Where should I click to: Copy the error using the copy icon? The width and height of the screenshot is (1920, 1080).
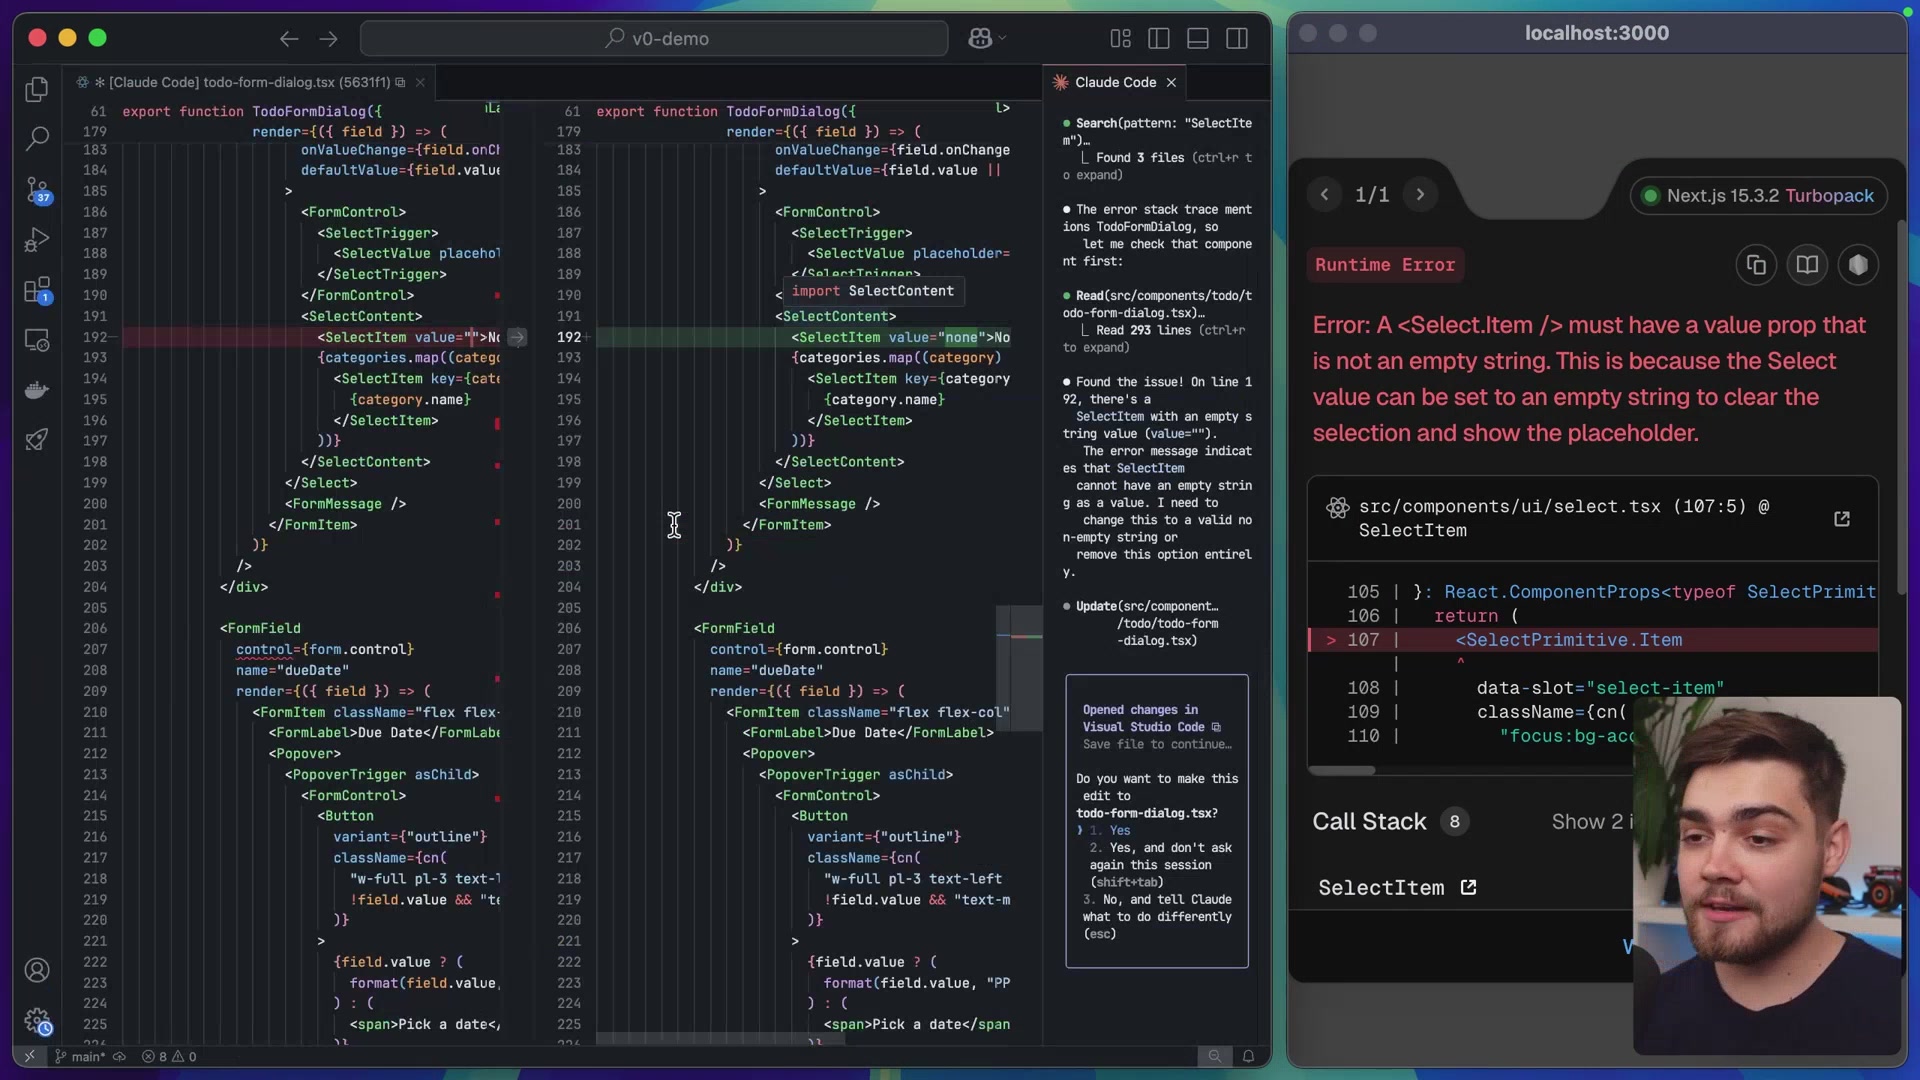click(x=1757, y=264)
